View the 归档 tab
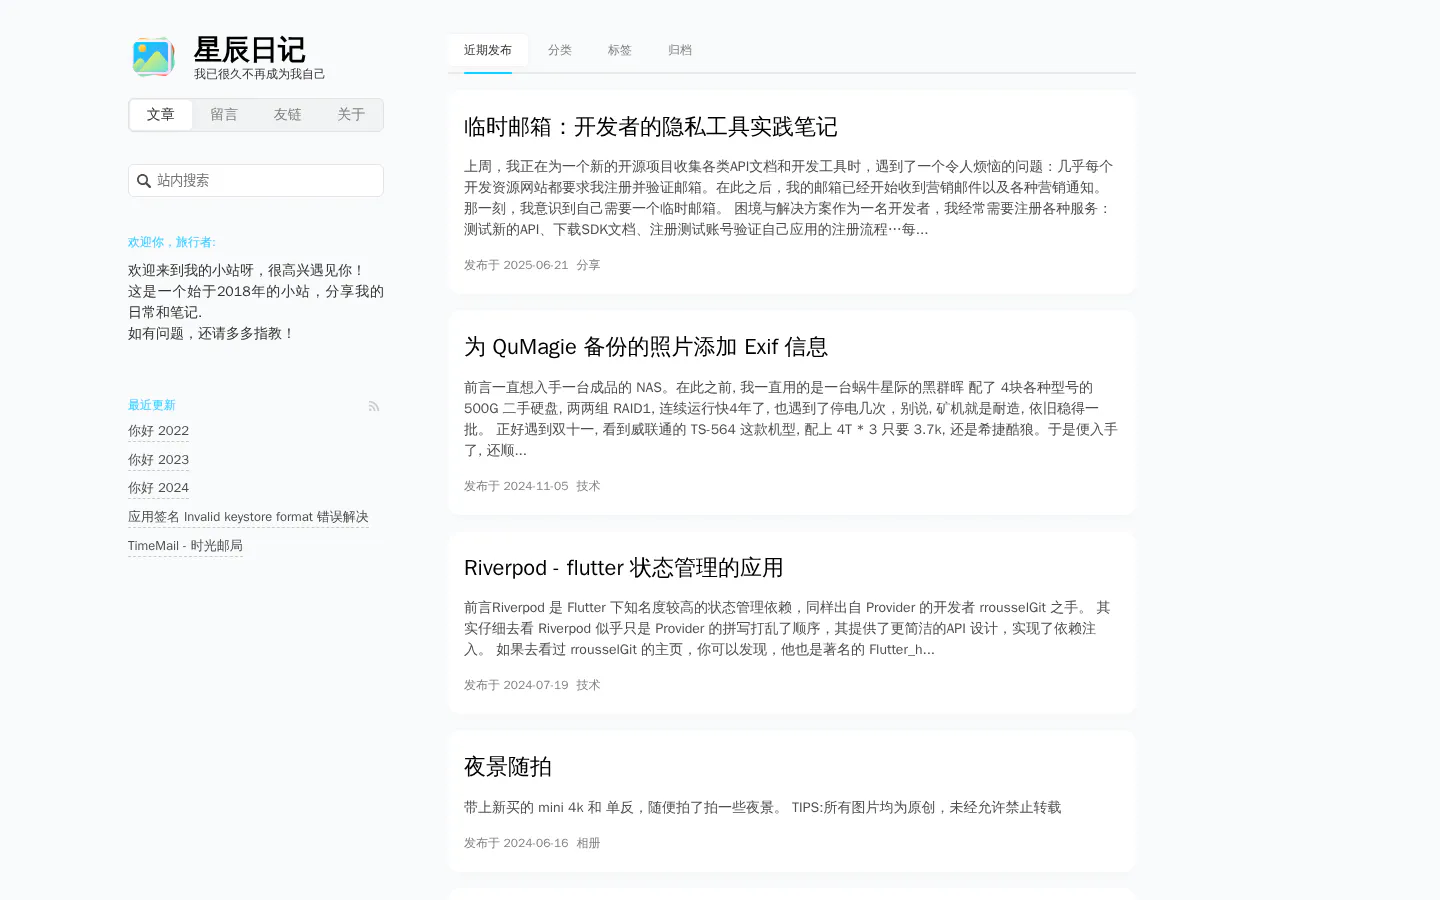Viewport: 1440px width, 900px height. 680,50
